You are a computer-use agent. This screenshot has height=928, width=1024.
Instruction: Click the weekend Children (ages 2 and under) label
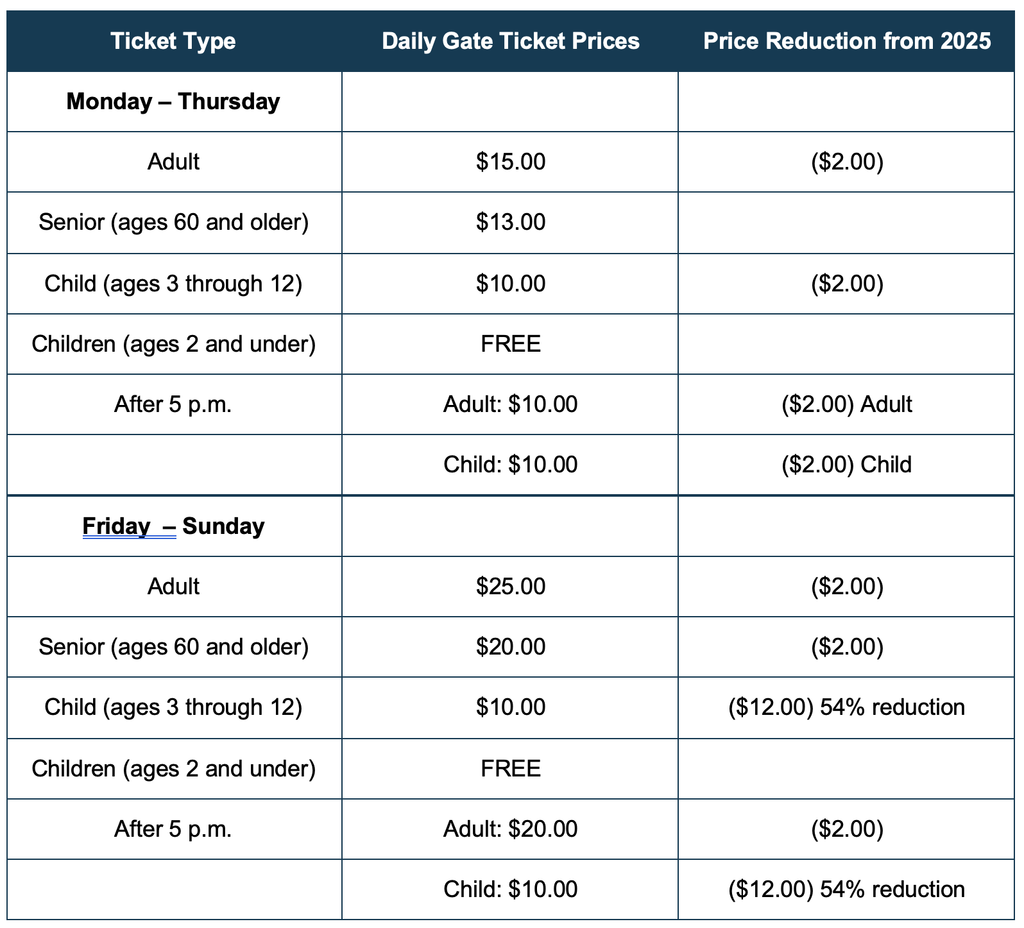pos(173,769)
